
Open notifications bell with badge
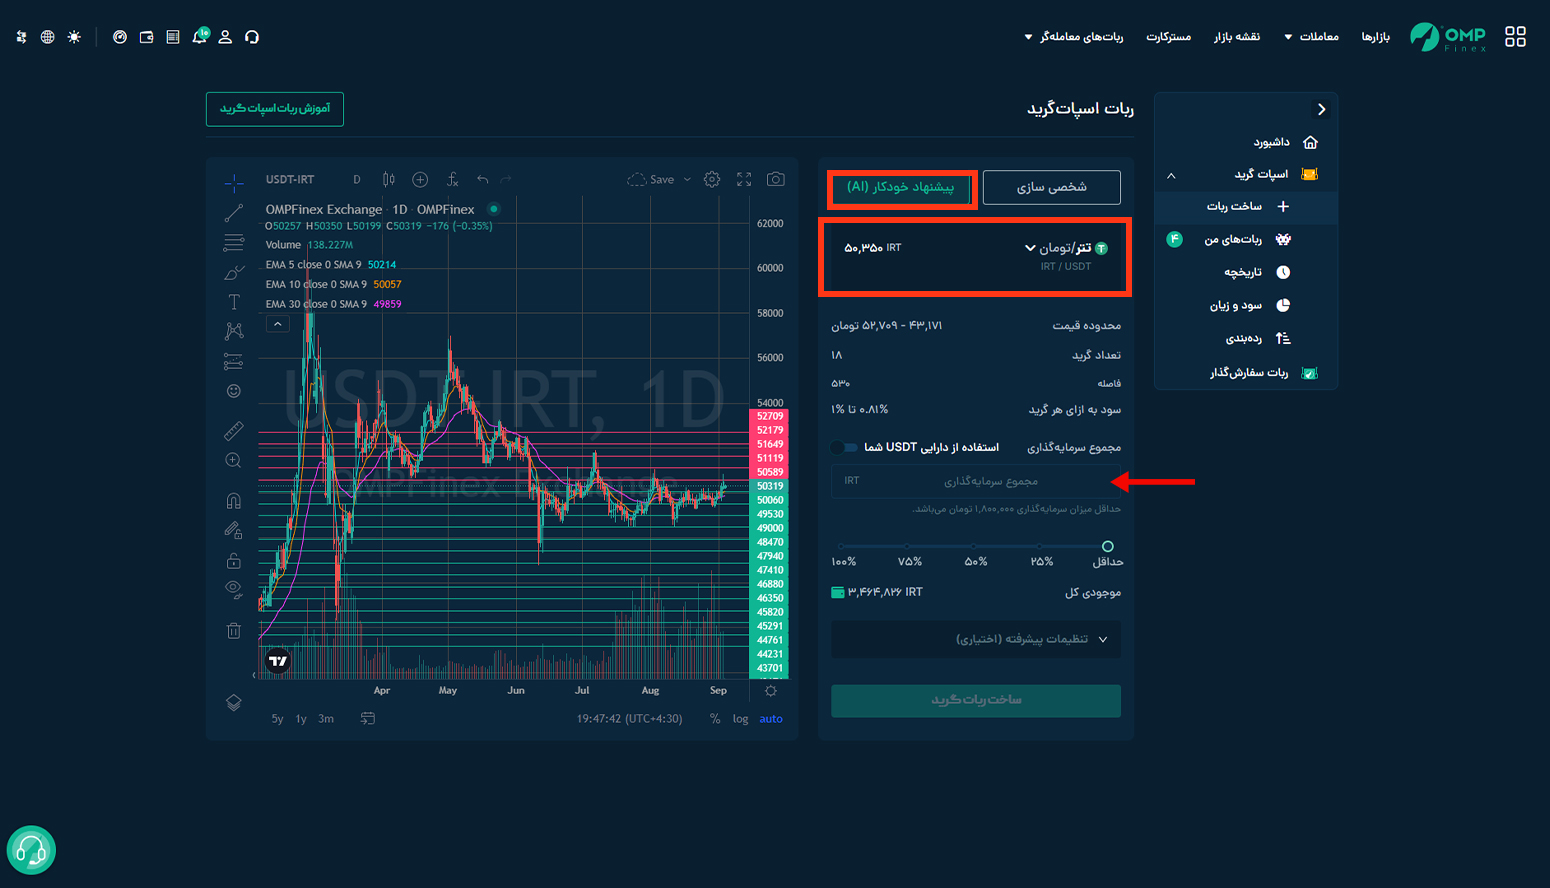[x=200, y=36]
